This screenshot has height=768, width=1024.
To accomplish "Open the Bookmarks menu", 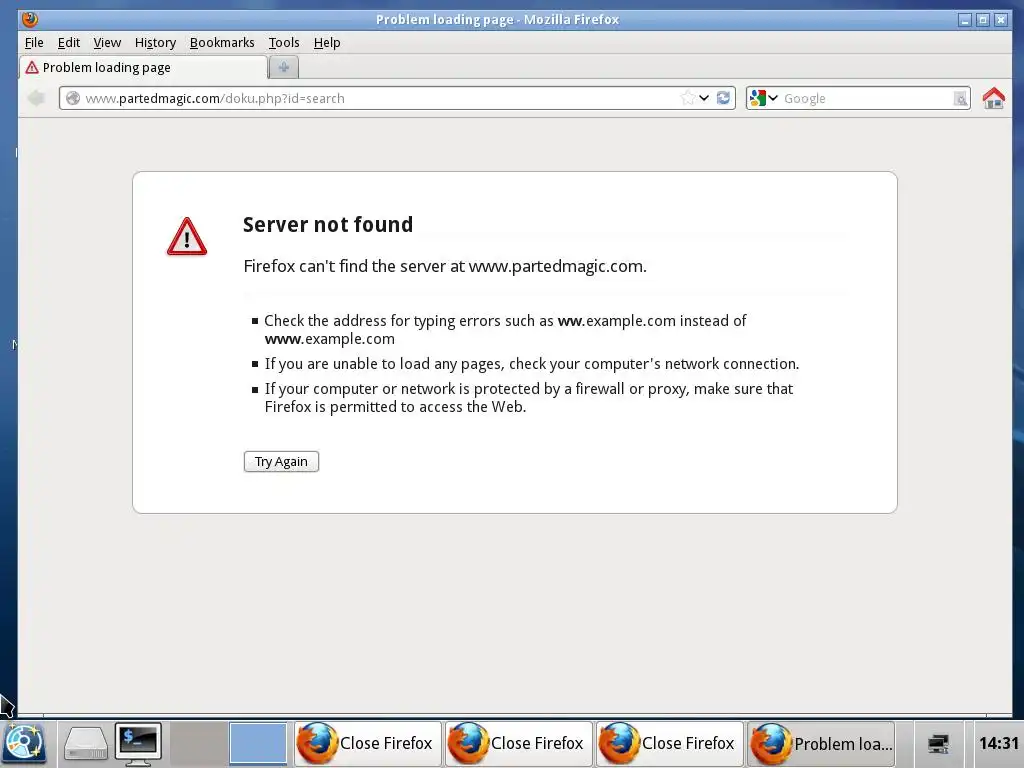I will click(x=222, y=42).
